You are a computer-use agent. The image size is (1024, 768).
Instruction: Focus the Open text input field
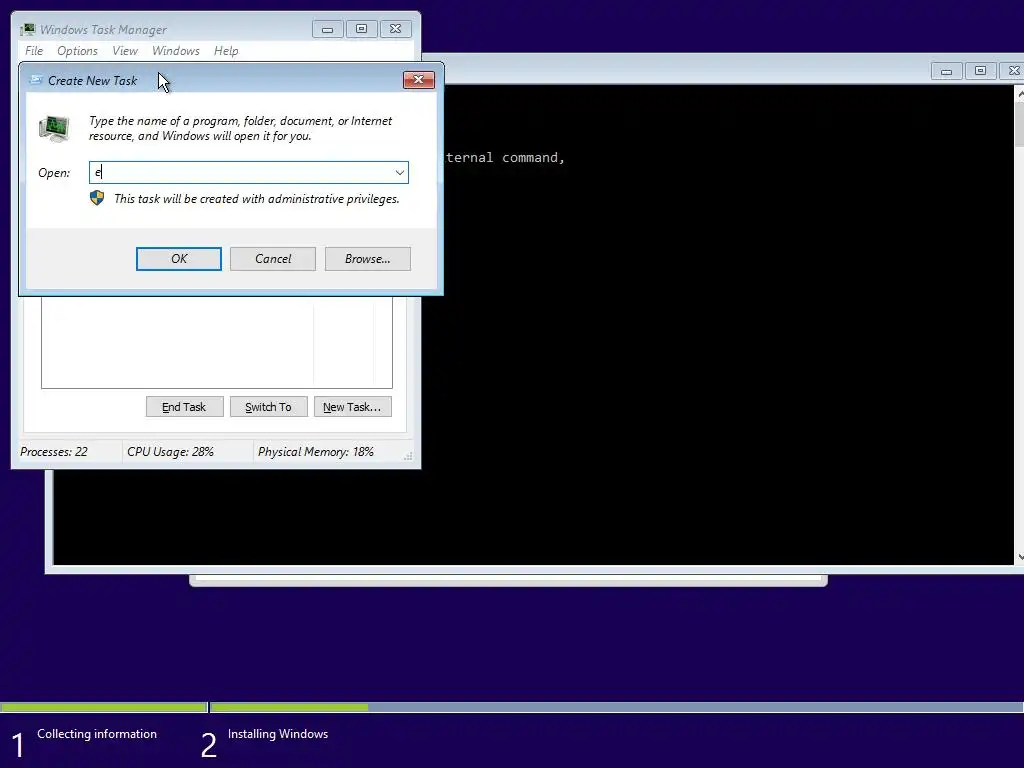(x=248, y=172)
